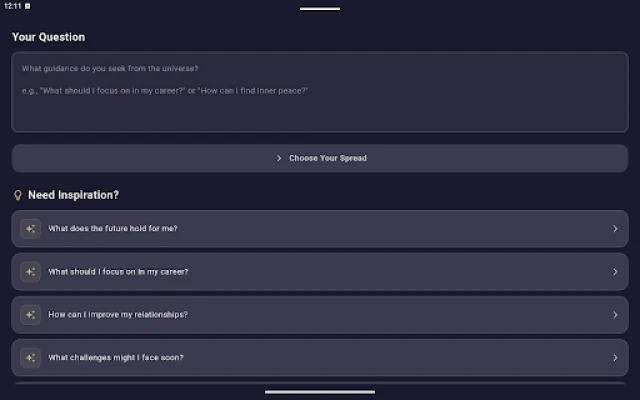Click sparkle icon beside challenges question
Screen dimensions: 640x400
[31, 358]
